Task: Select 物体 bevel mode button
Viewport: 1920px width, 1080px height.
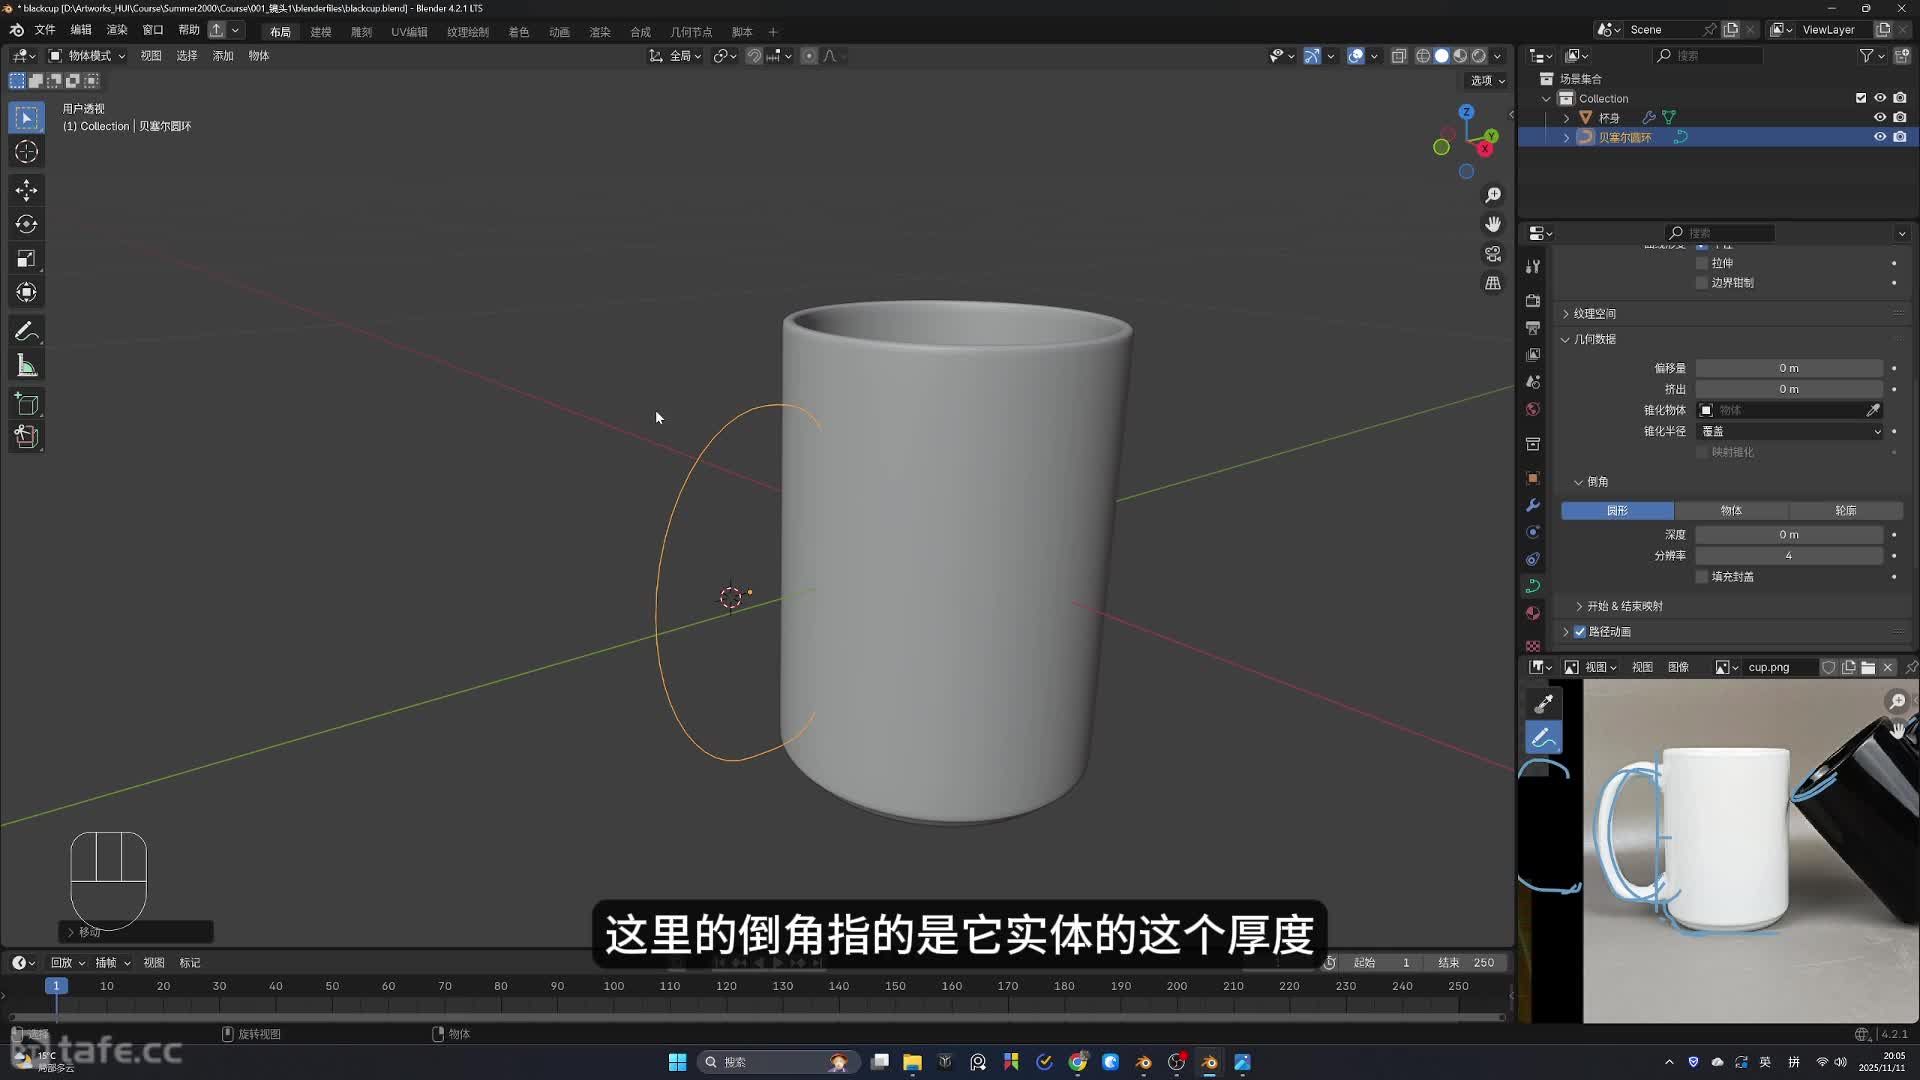Action: (1731, 511)
